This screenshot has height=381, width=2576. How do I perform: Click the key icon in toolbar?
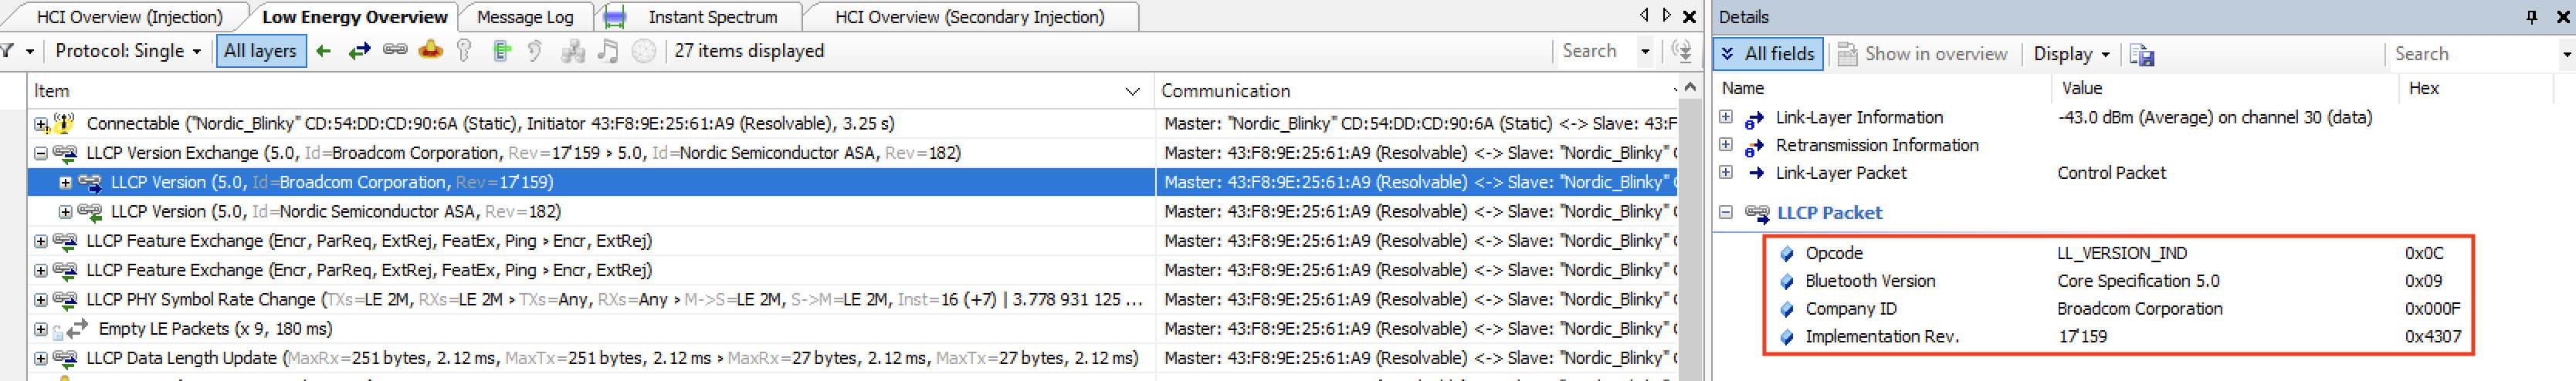pyautogui.click(x=464, y=50)
